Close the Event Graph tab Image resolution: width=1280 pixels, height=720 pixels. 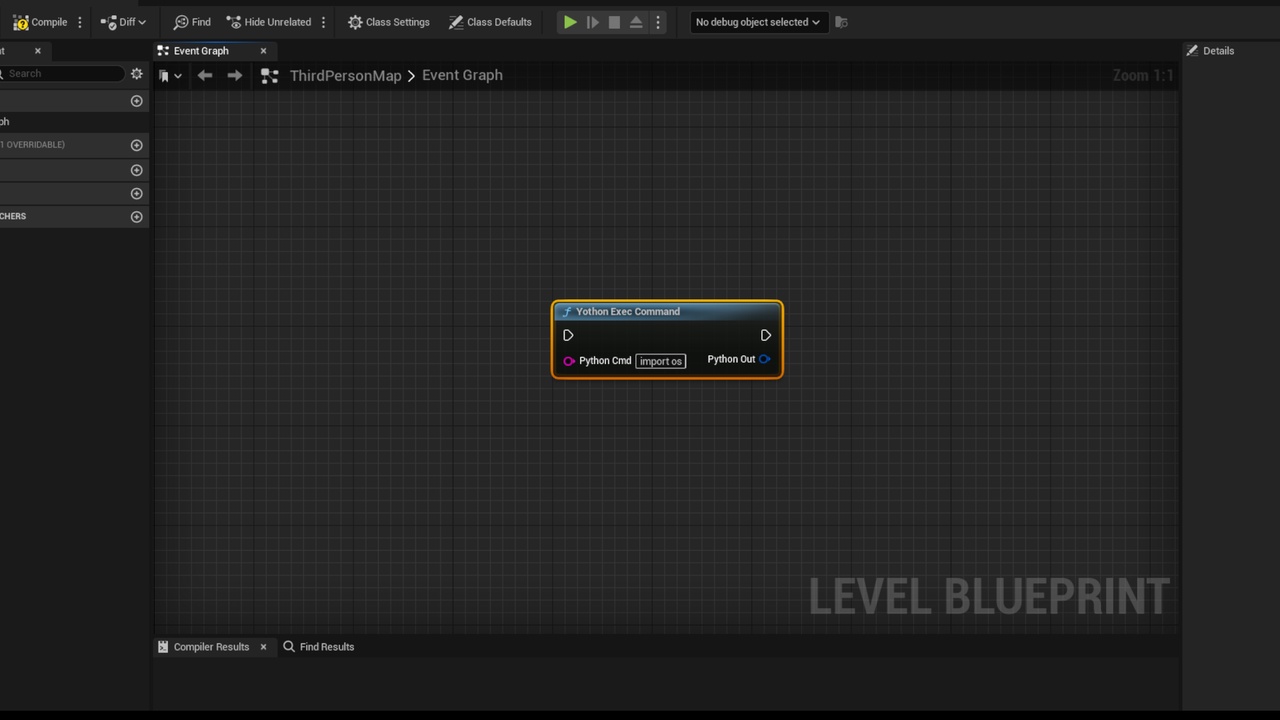(264, 51)
